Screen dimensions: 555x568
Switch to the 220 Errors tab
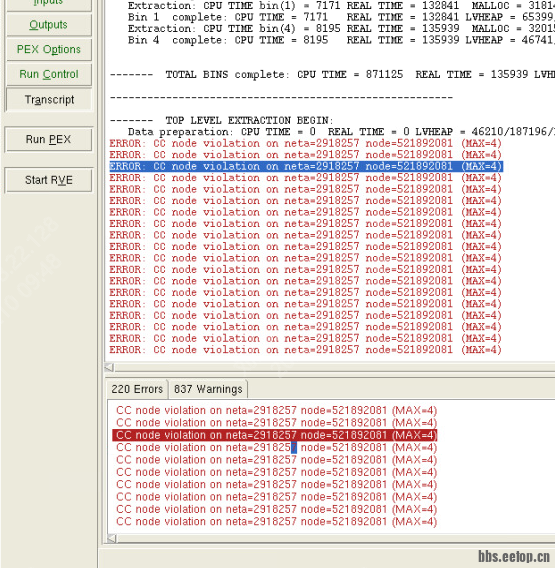137,389
